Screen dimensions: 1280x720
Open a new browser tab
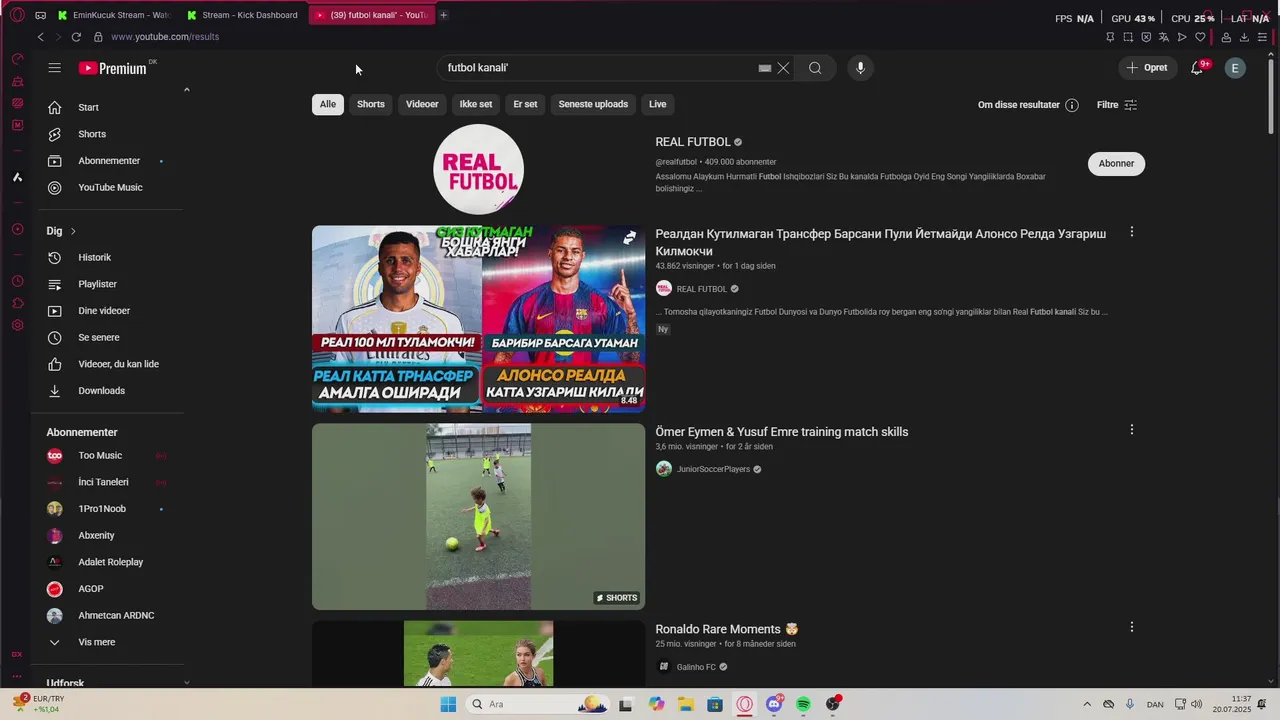pos(443,15)
